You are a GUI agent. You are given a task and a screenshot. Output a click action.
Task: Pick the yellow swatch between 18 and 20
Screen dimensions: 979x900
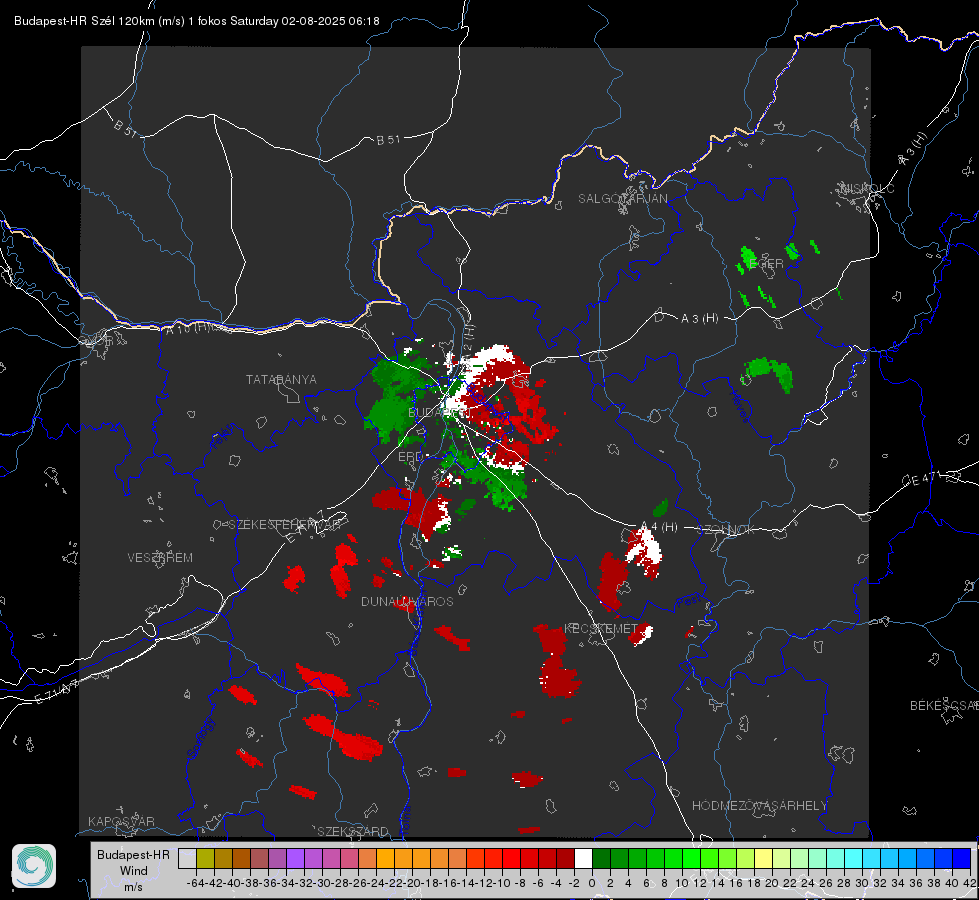pyautogui.click(x=763, y=859)
